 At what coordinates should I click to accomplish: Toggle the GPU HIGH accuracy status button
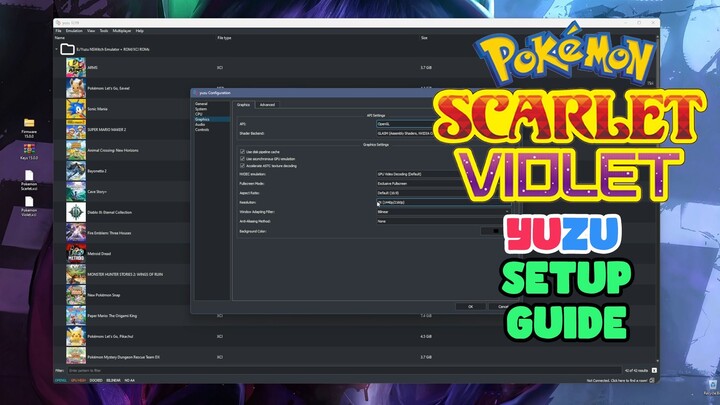[79, 380]
